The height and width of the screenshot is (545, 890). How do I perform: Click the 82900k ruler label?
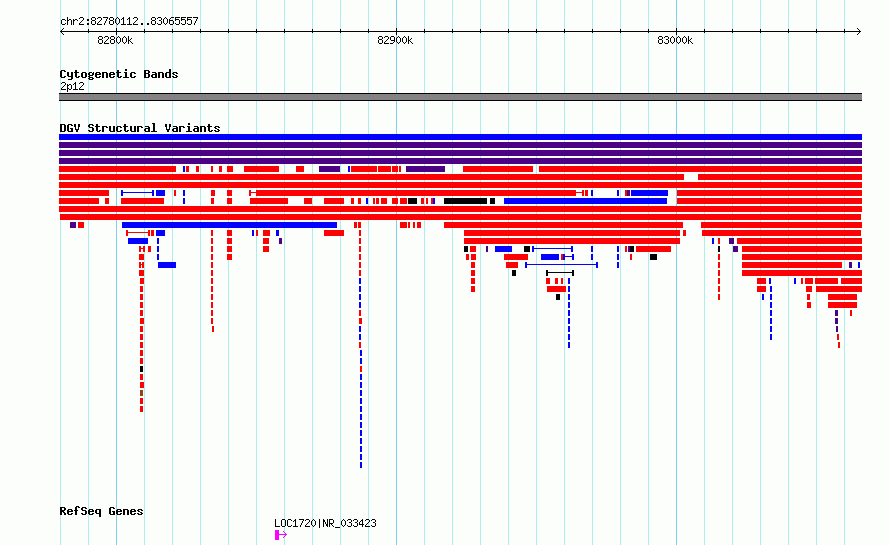coord(395,40)
